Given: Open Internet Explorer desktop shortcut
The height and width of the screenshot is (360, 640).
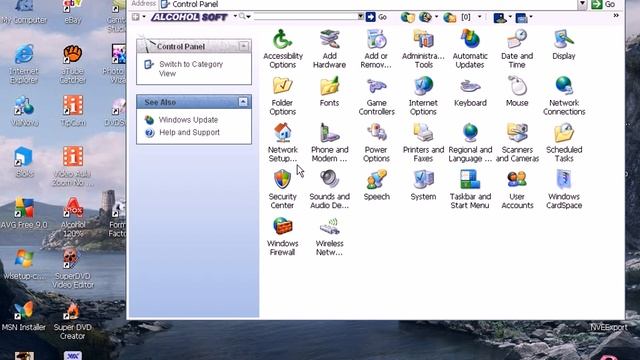Looking at the screenshot, I should pyautogui.click(x=24, y=64).
